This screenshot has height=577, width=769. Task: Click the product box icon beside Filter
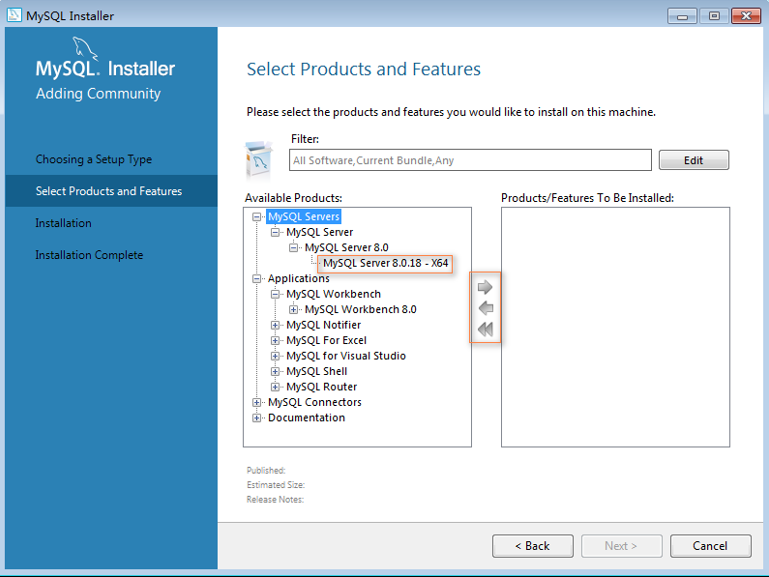pos(258,159)
